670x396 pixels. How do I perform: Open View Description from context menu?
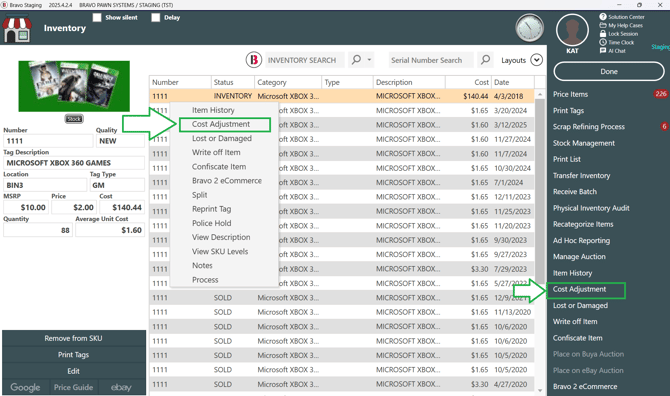(x=221, y=237)
